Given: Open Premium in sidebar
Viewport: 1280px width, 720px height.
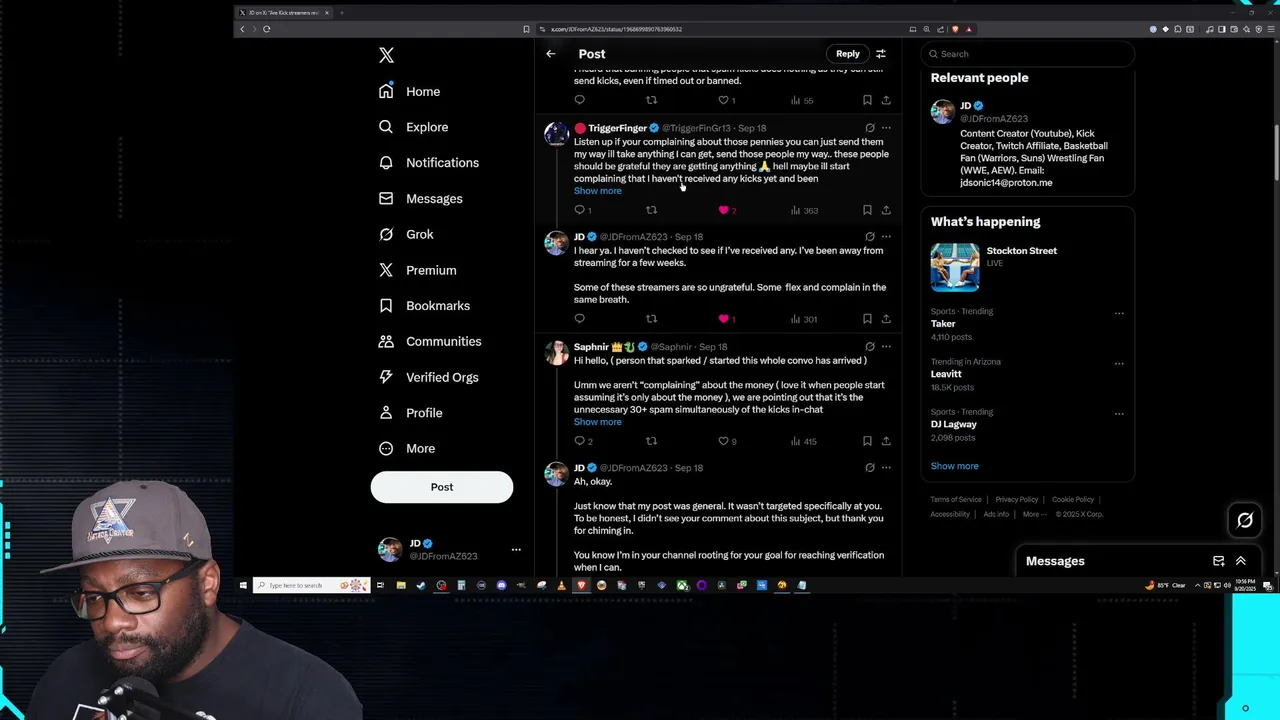Looking at the screenshot, I should point(418,270).
